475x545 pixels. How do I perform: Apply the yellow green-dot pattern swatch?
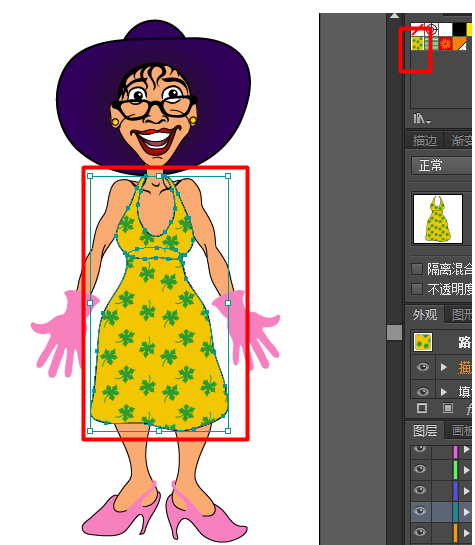point(417,44)
